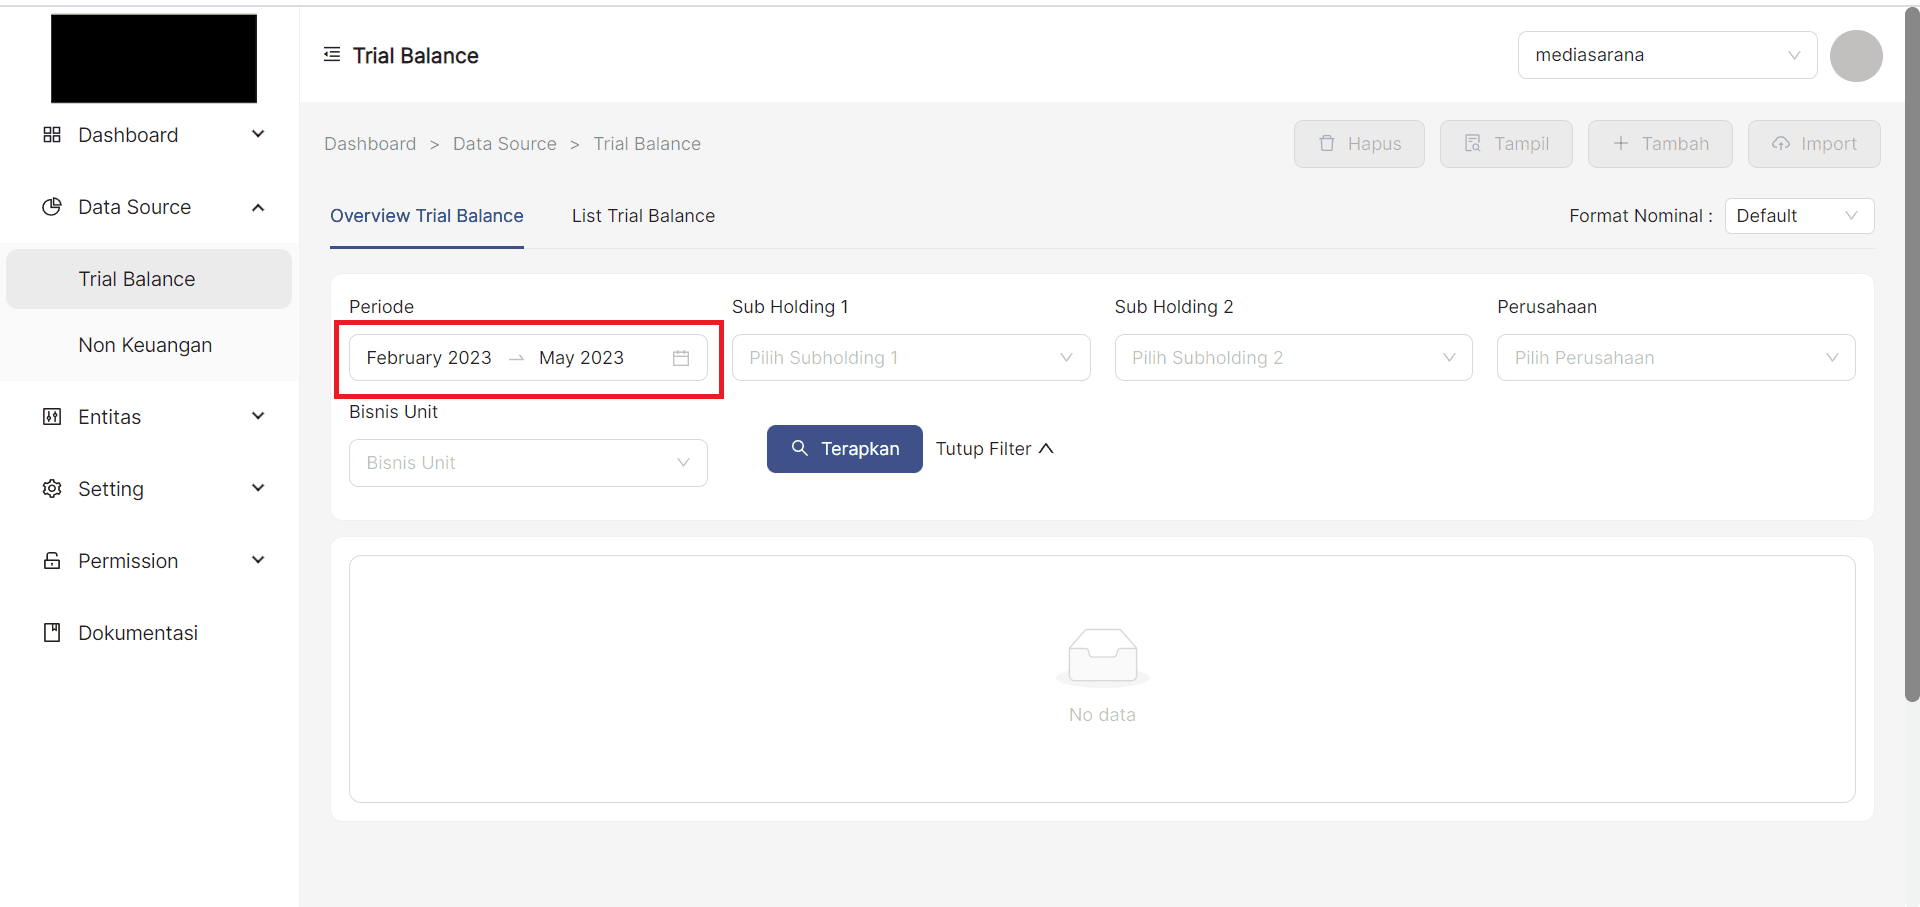Click the page vertical scrollbar
This screenshot has width=1920, height=907.
[x=1911, y=350]
